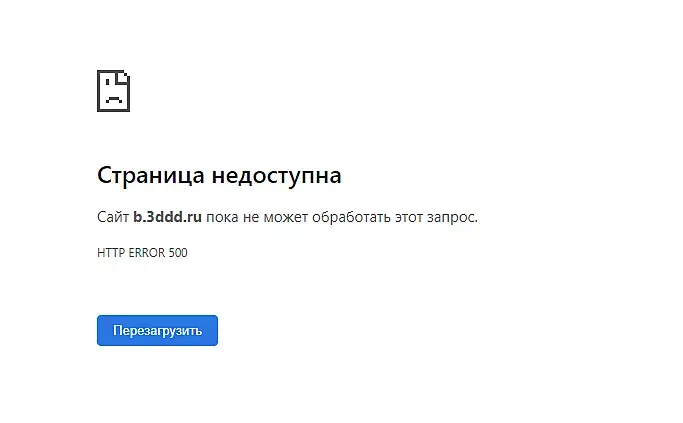Click the number 500 in the error code

178,253
